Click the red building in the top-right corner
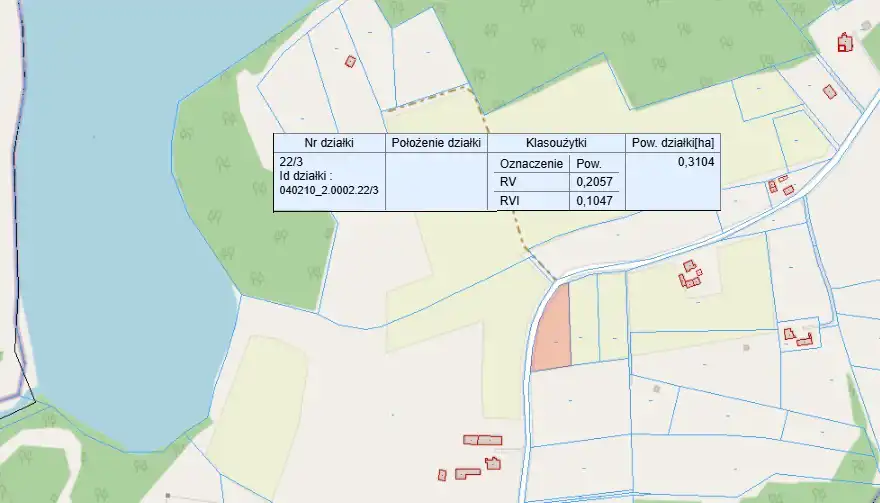Image resolution: width=880 pixels, height=503 pixels. [845, 42]
